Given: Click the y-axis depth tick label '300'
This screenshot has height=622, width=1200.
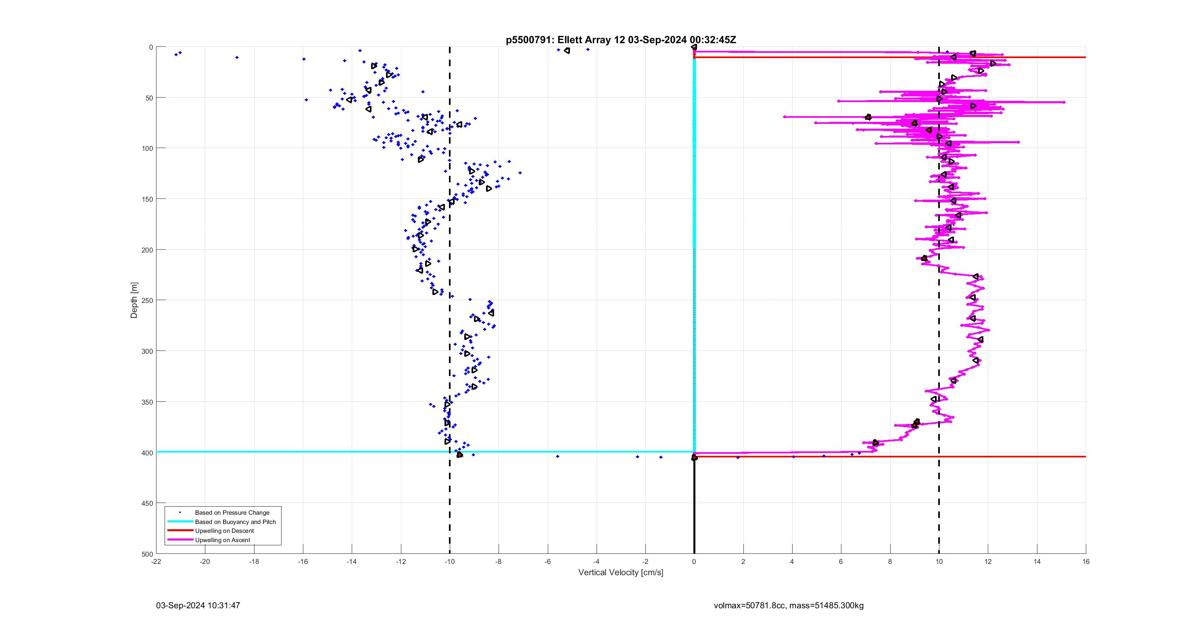Looking at the screenshot, I should click(146, 351).
